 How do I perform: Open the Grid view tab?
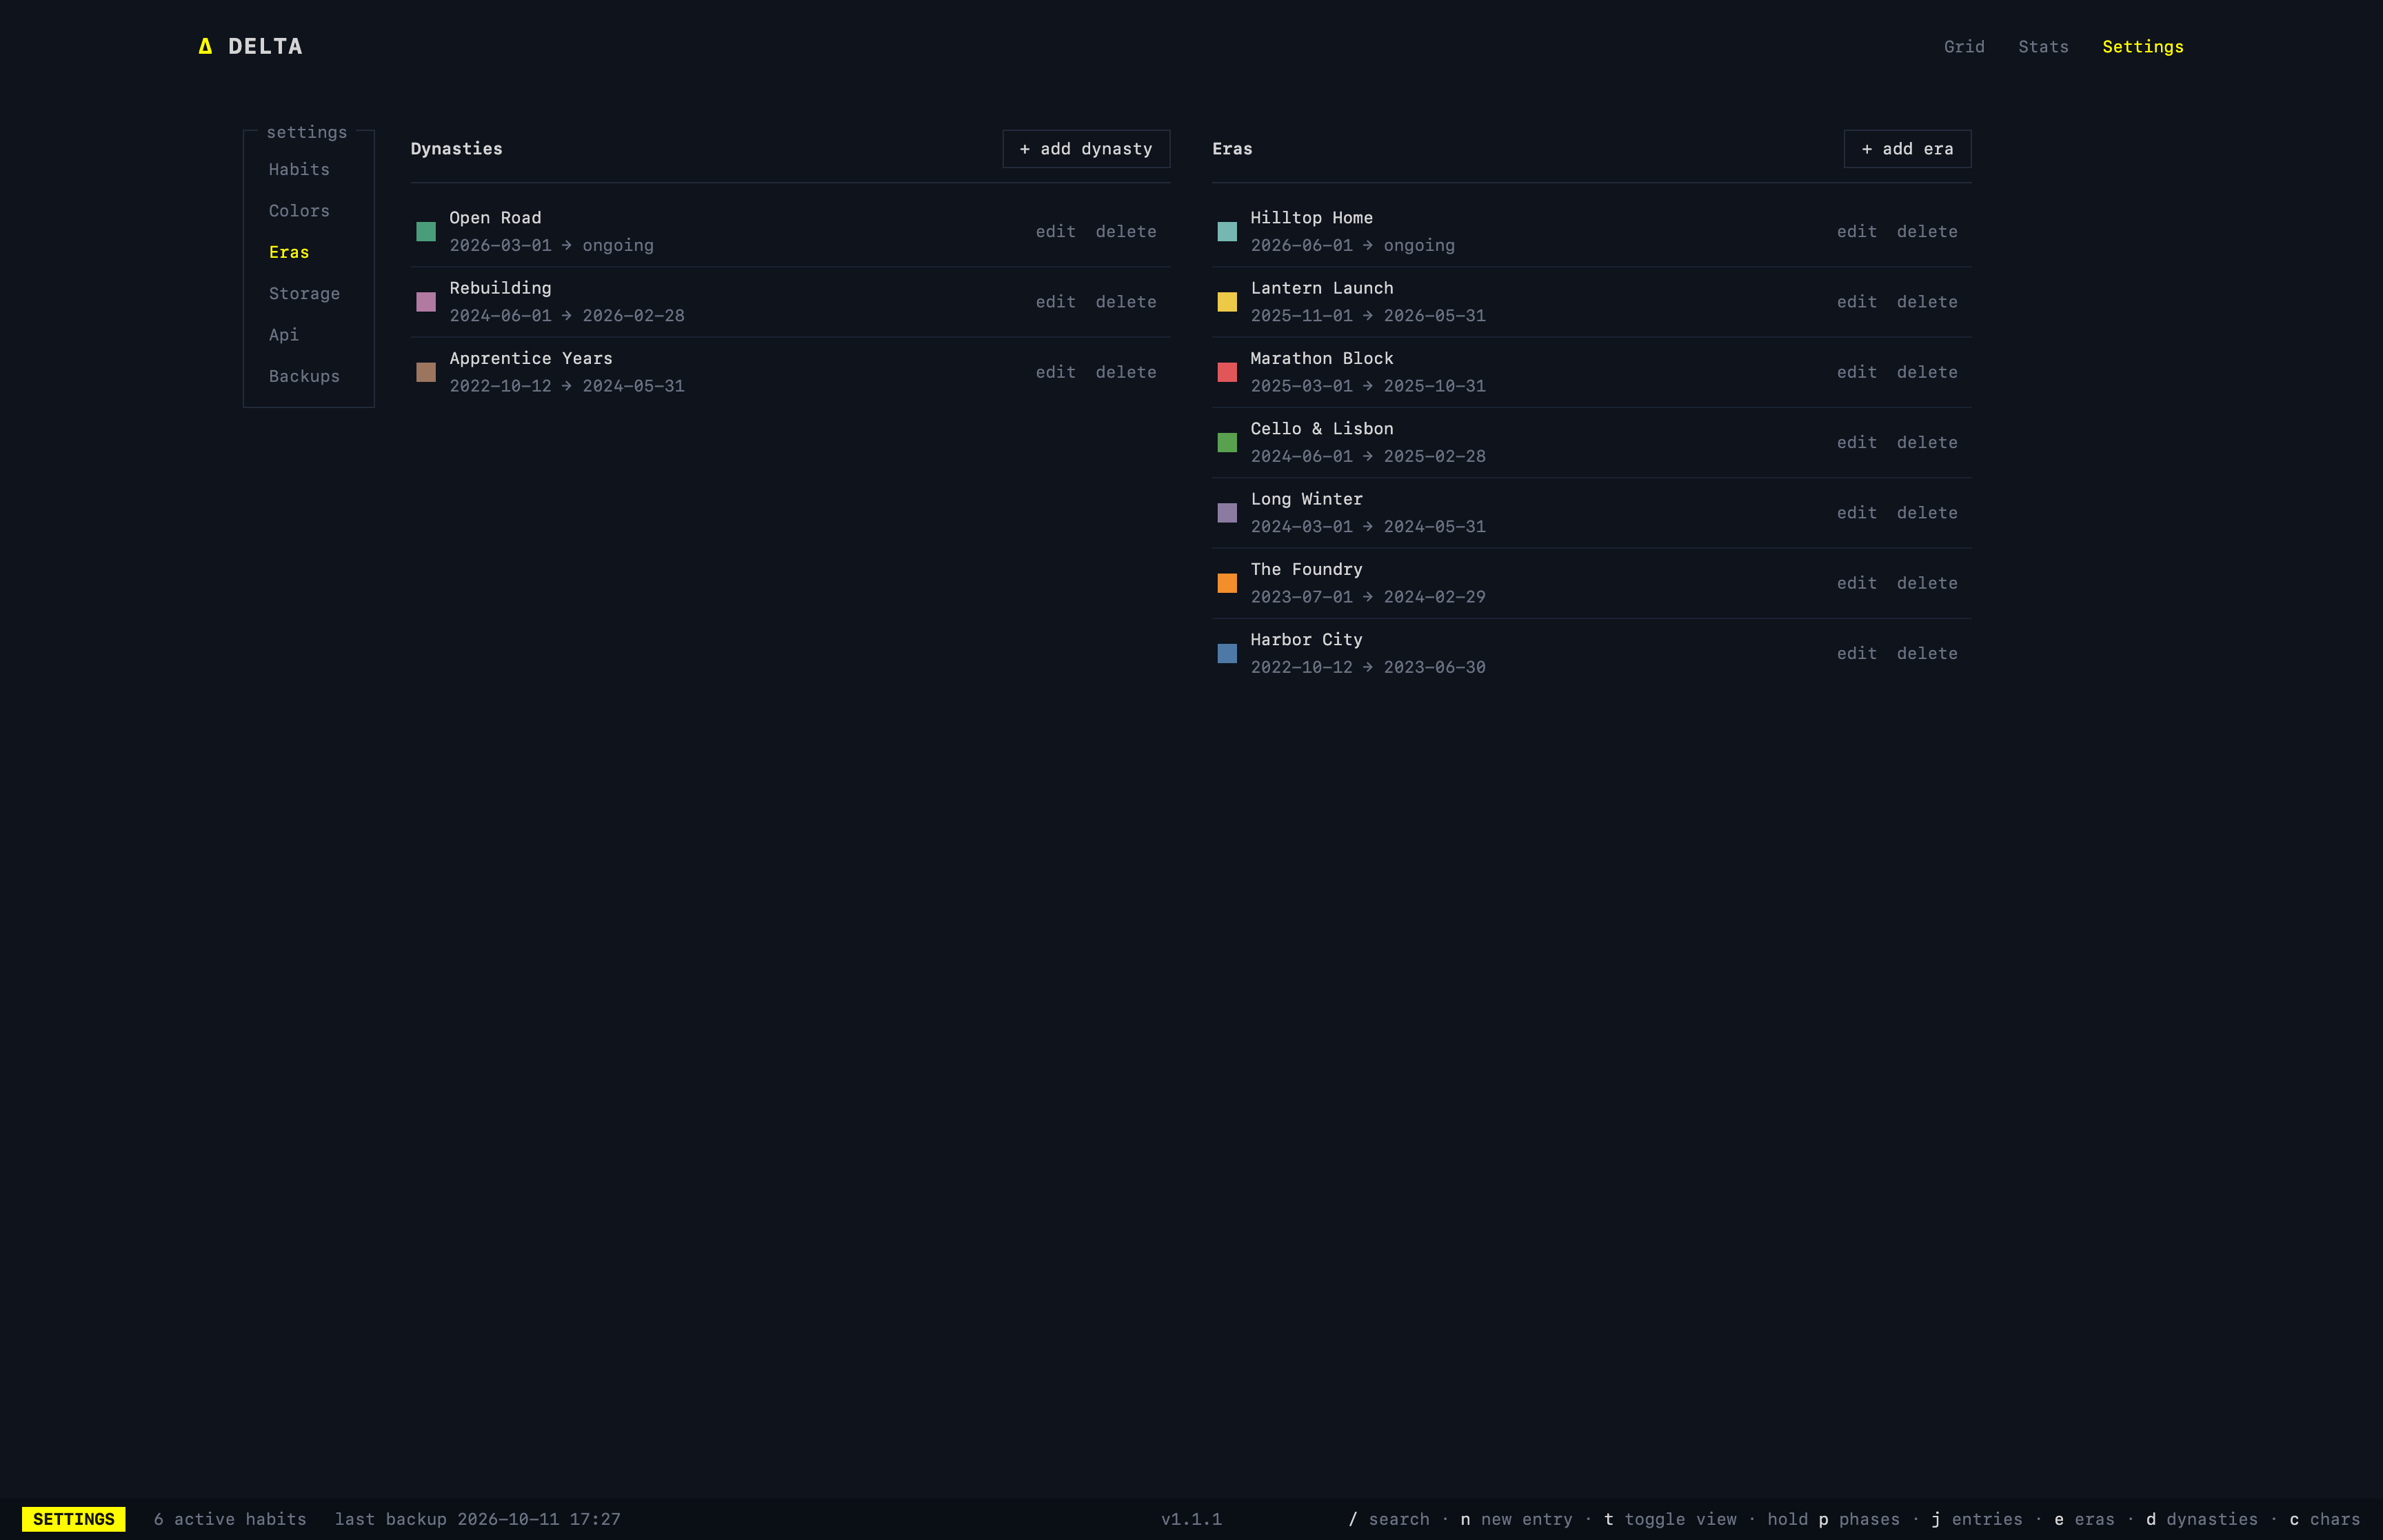click(1964, 47)
